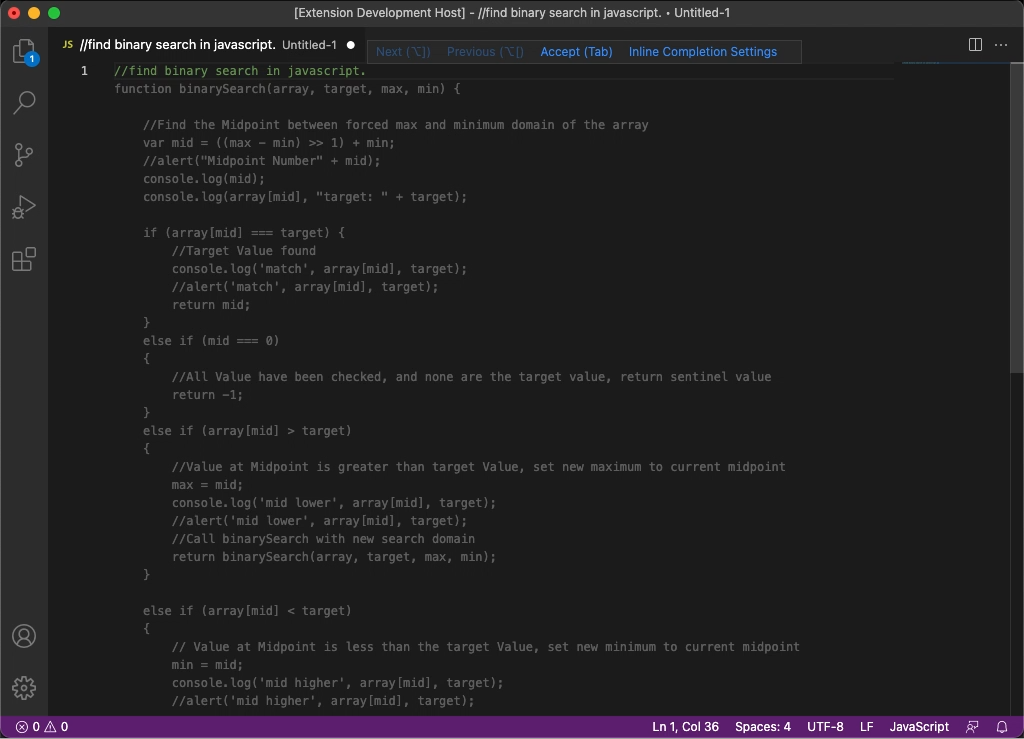Open the editor More Actions menu

1001,44
